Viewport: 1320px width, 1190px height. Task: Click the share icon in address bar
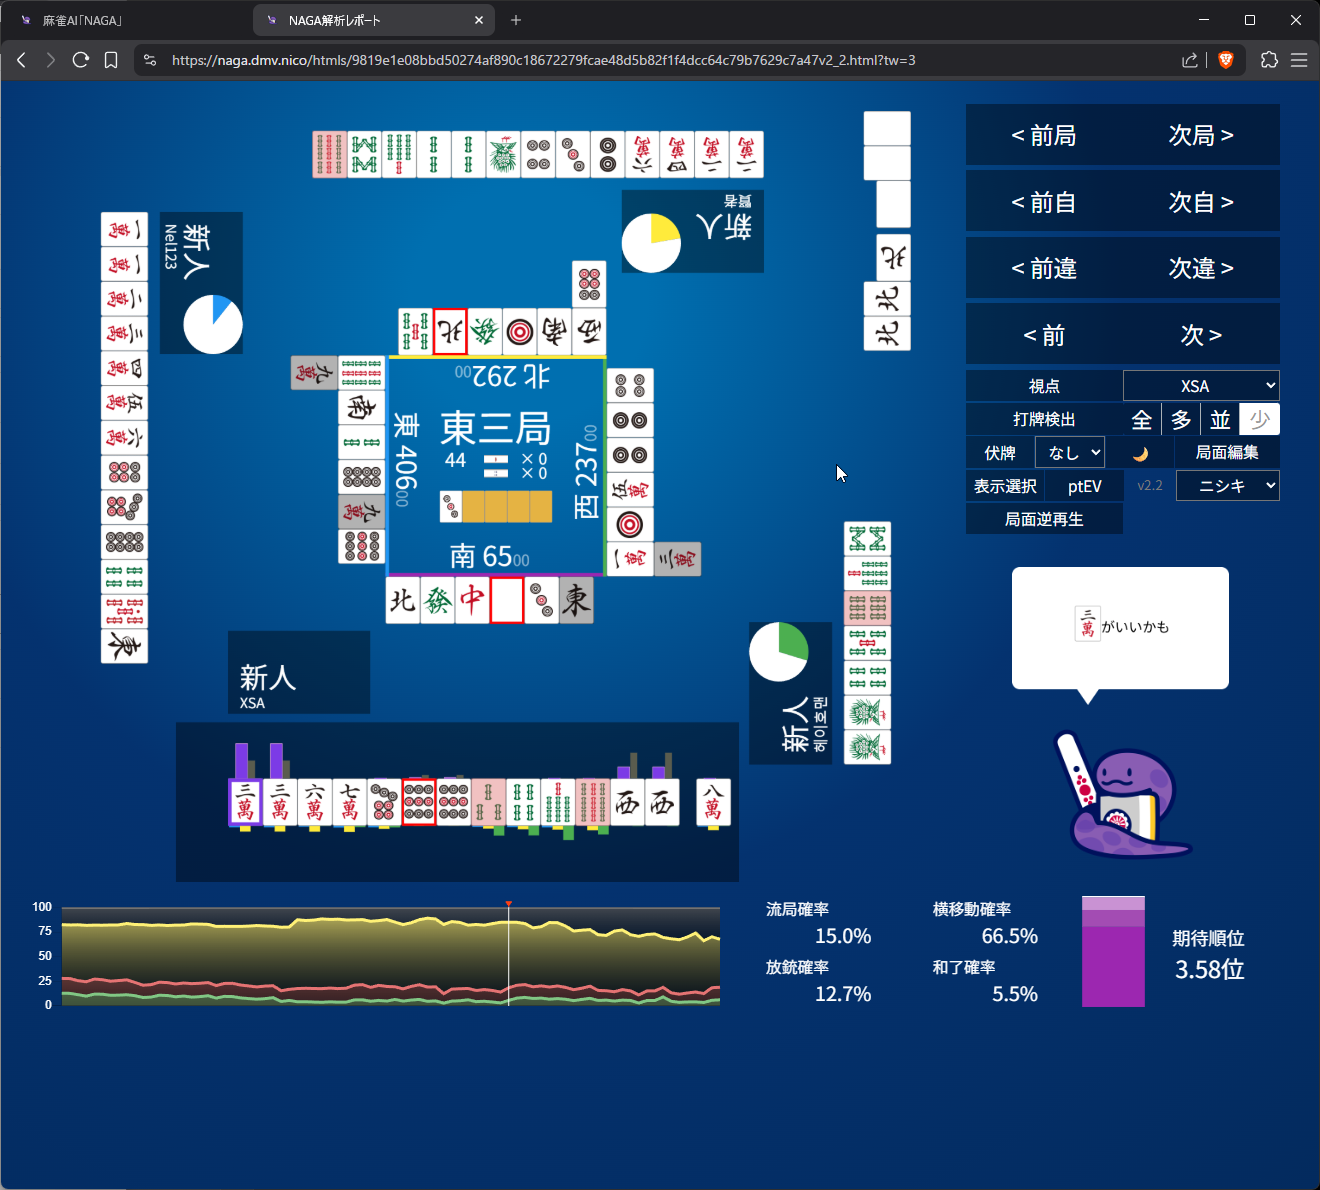[x=1189, y=60]
